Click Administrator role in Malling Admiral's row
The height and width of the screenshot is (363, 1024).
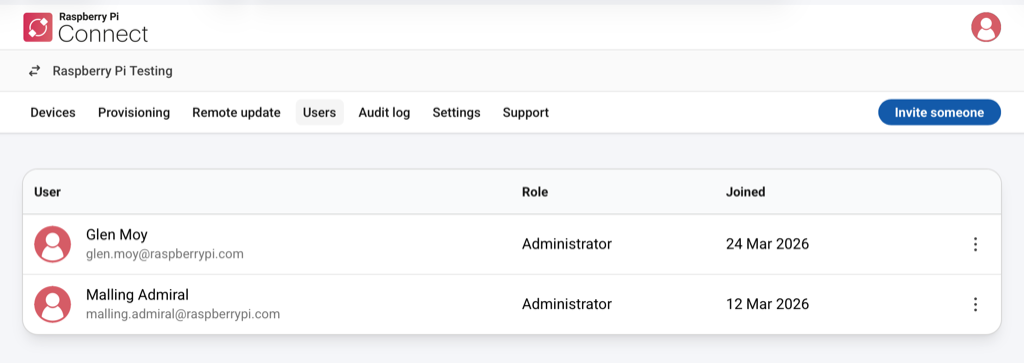click(567, 304)
